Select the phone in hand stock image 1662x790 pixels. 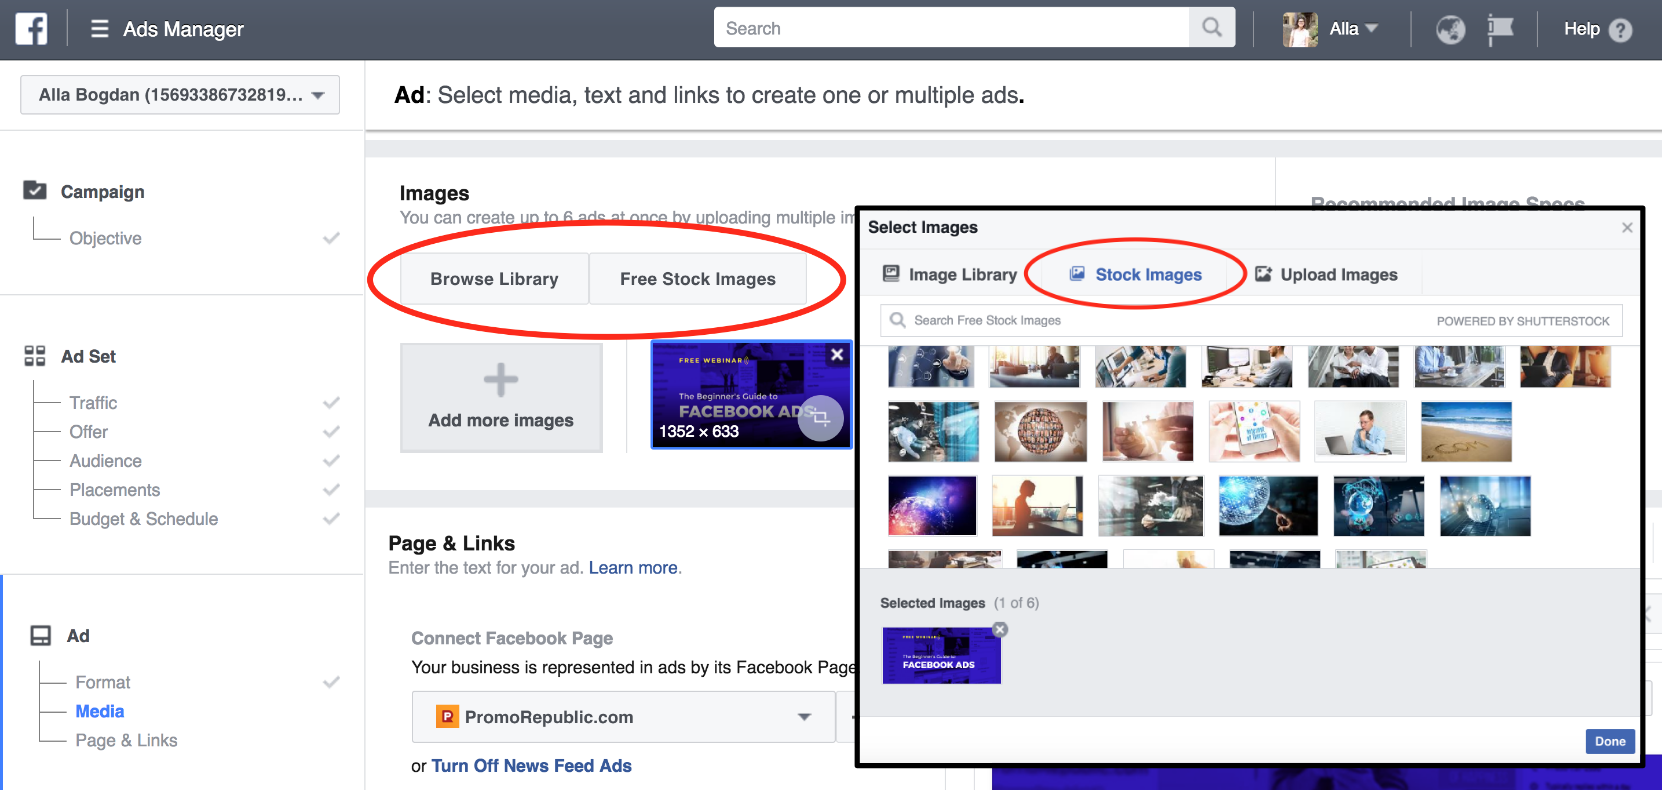(1254, 431)
